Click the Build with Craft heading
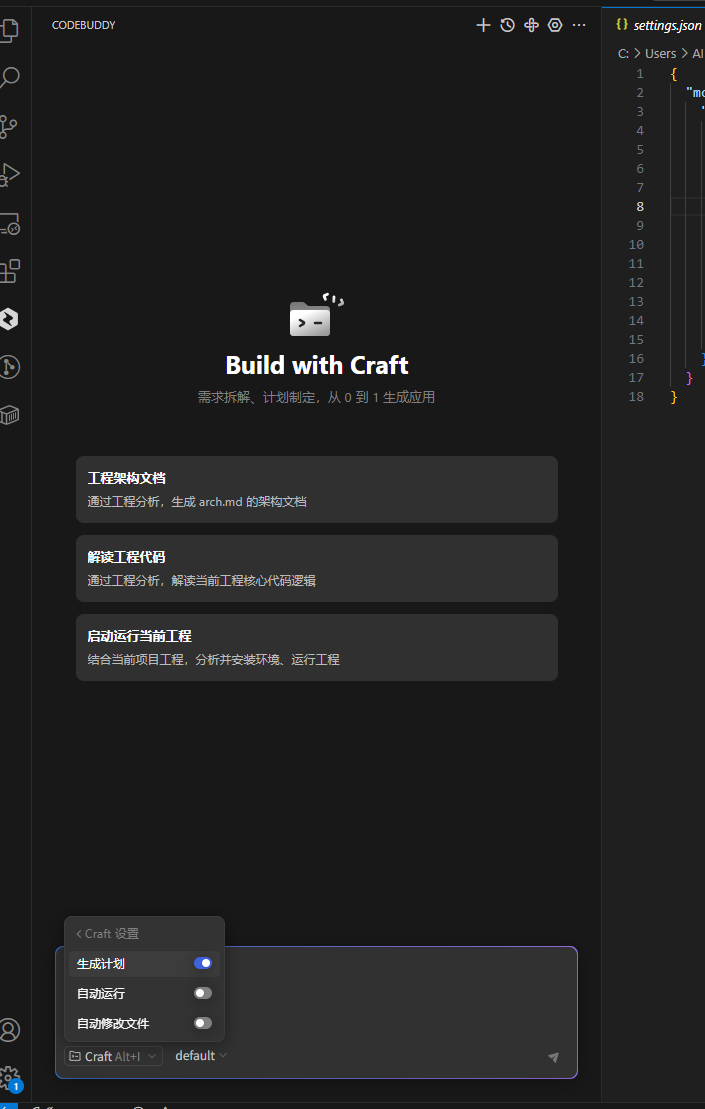The image size is (705, 1109). [317, 365]
